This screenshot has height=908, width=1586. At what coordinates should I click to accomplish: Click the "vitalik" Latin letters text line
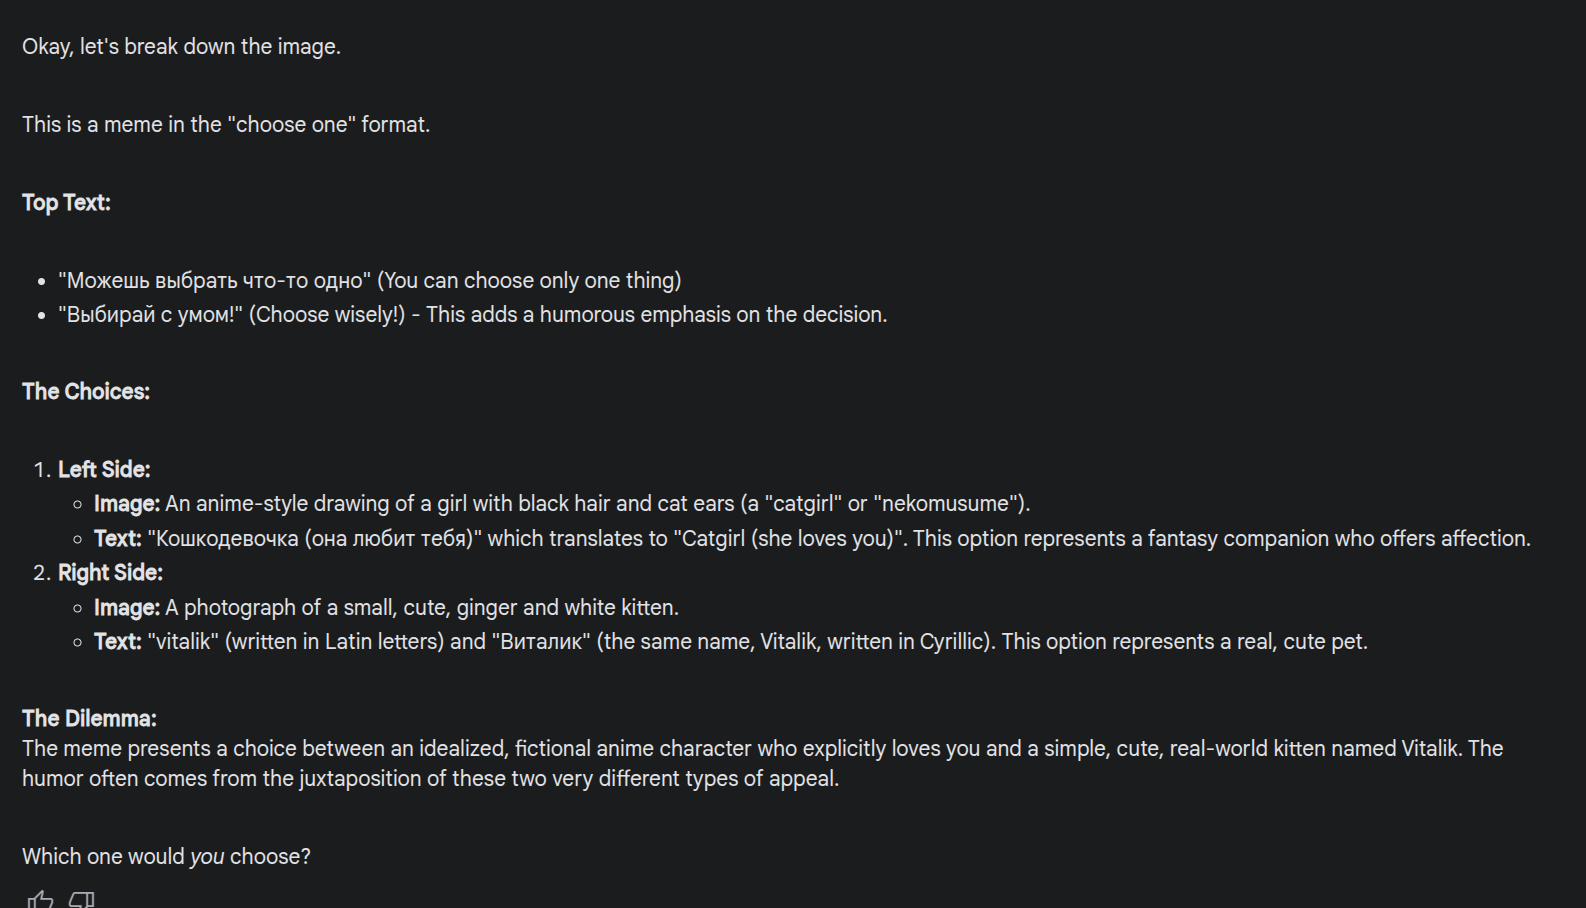[x=730, y=642]
